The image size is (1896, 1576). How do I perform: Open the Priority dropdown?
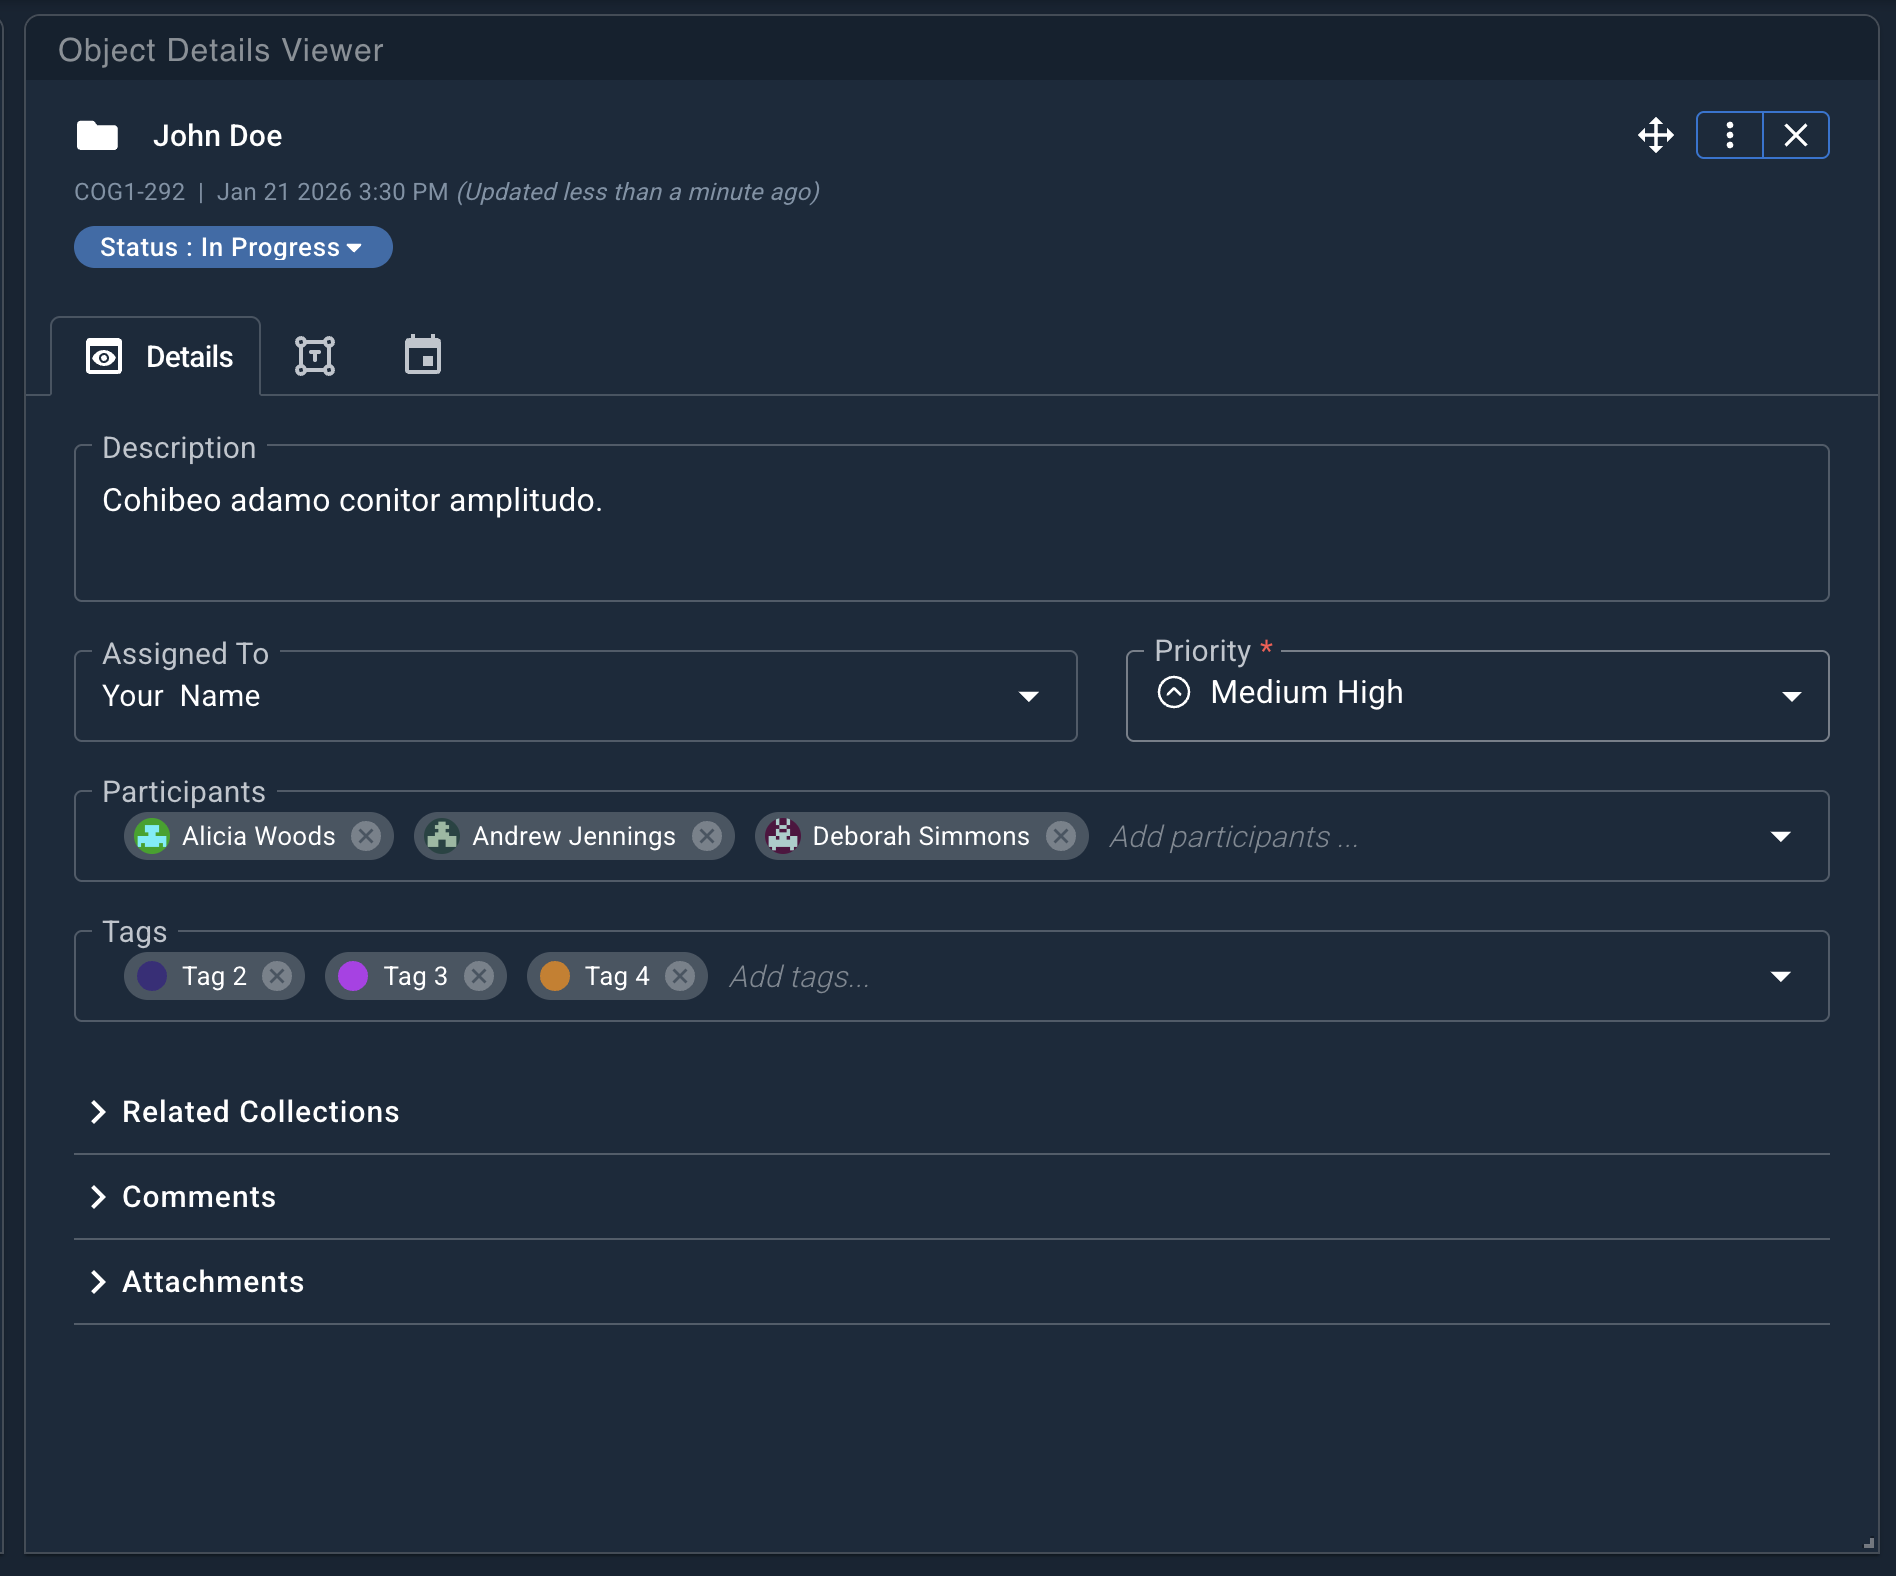1791,696
